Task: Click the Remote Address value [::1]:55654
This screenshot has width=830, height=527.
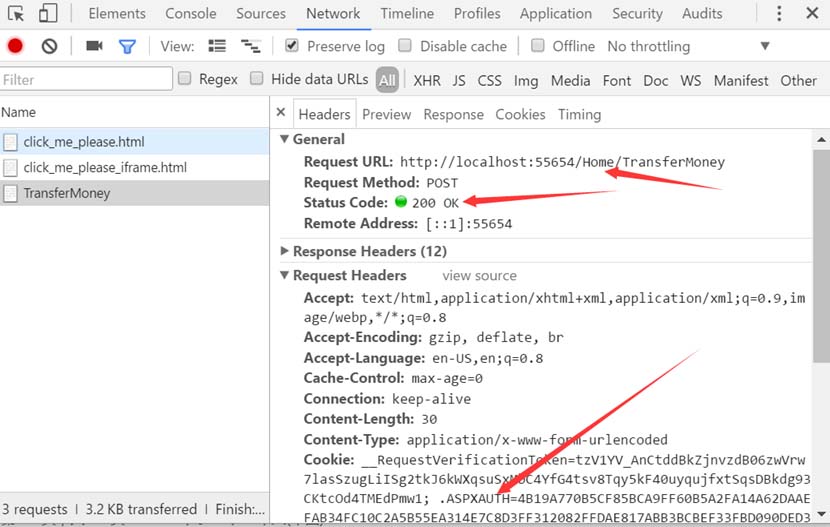Action: pyautogui.click(x=469, y=223)
